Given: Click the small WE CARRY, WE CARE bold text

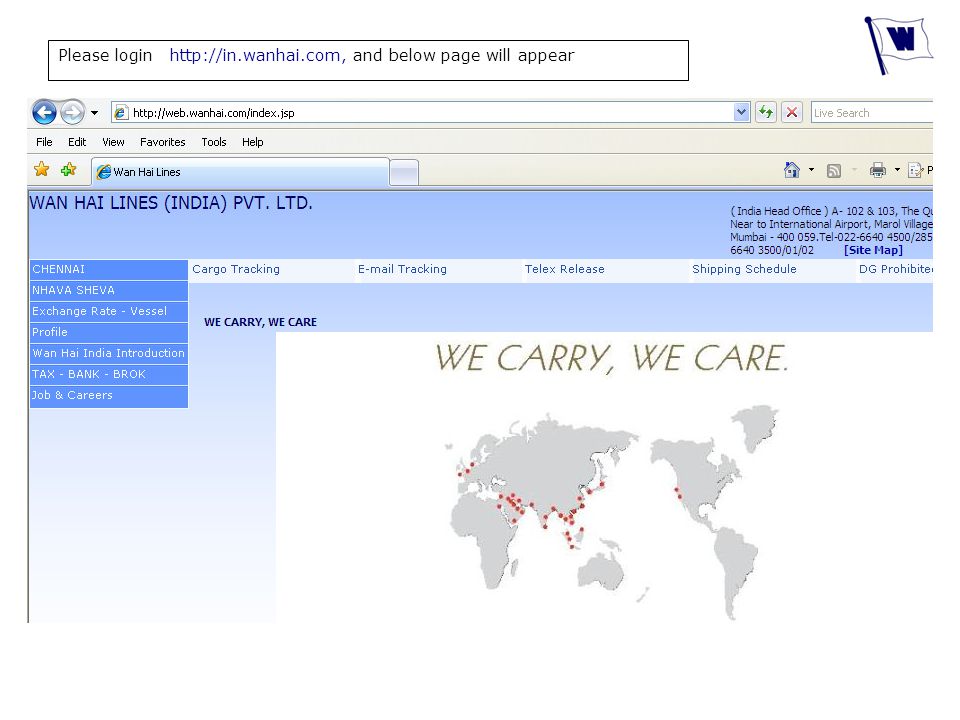Looking at the screenshot, I should (x=260, y=322).
